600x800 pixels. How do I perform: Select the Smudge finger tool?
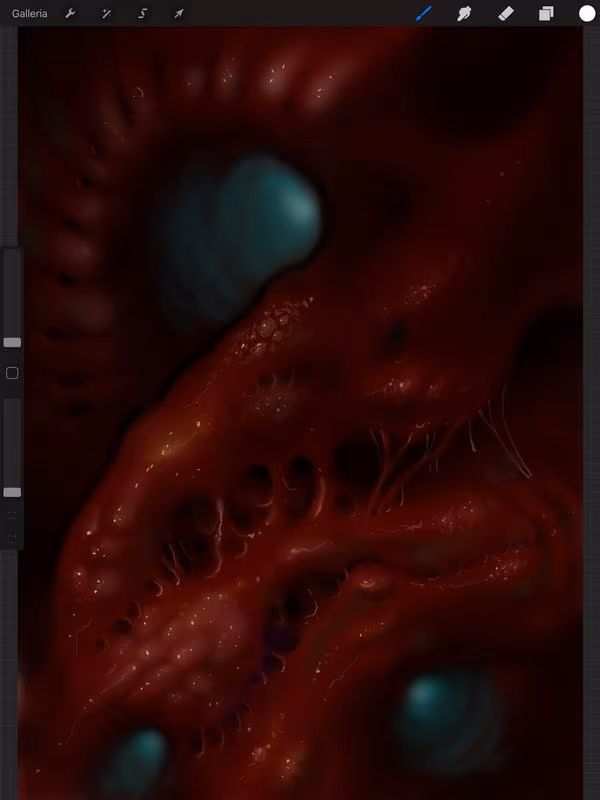pyautogui.click(x=464, y=14)
